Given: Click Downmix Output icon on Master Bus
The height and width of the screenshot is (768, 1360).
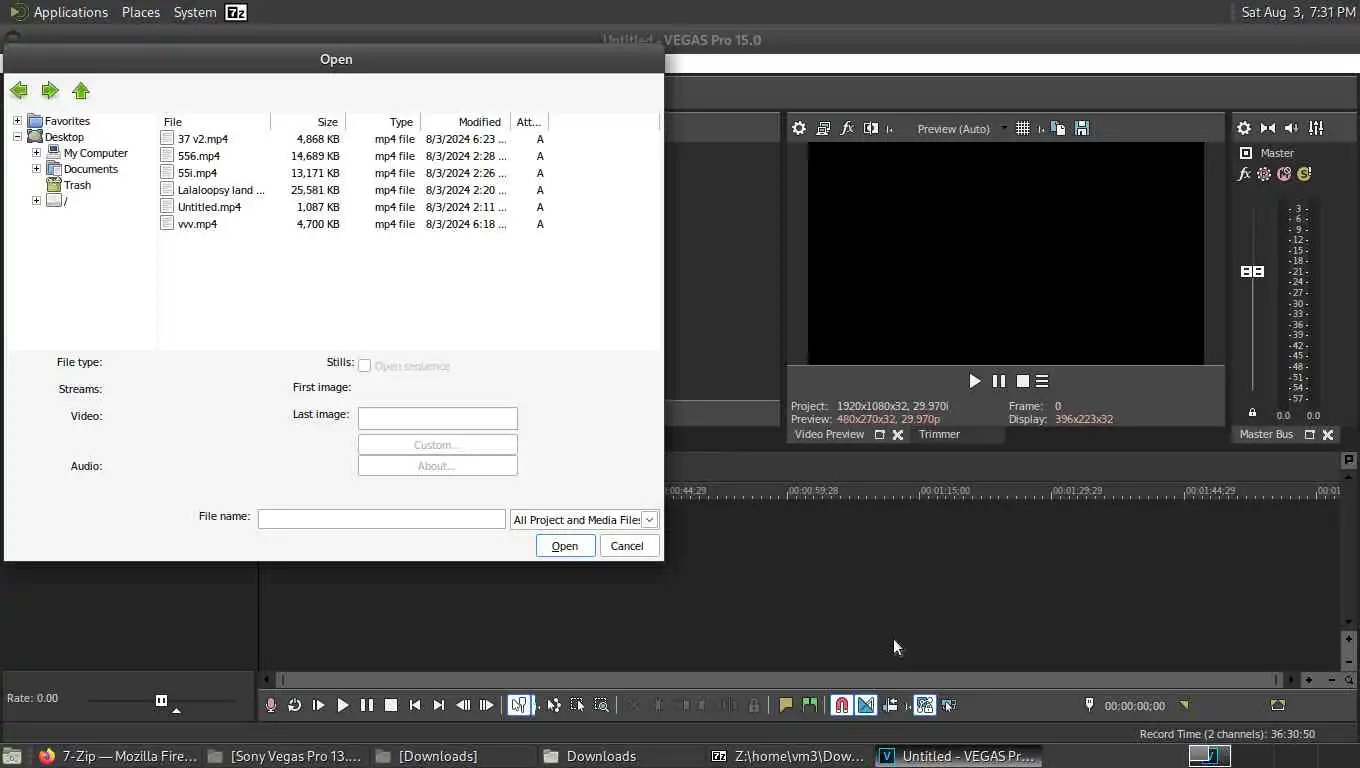Looking at the screenshot, I should pyautogui.click(x=1268, y=128).
